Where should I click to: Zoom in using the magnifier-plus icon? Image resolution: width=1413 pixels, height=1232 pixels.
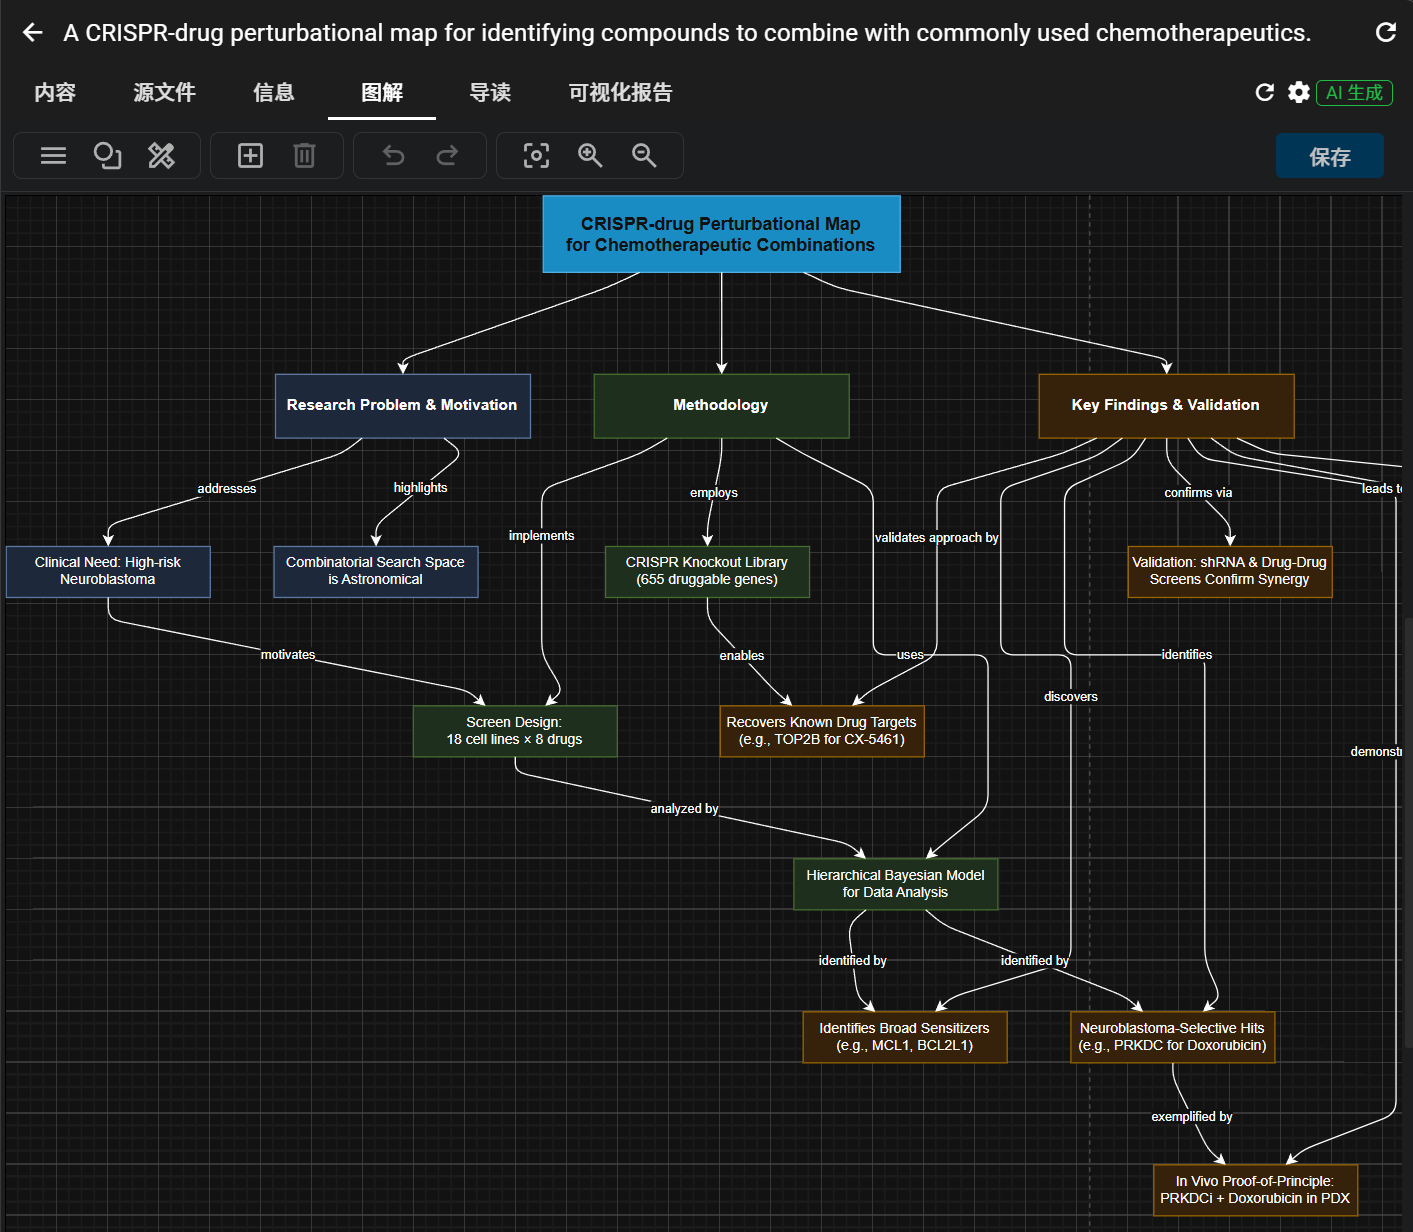(x=590, y=155)
